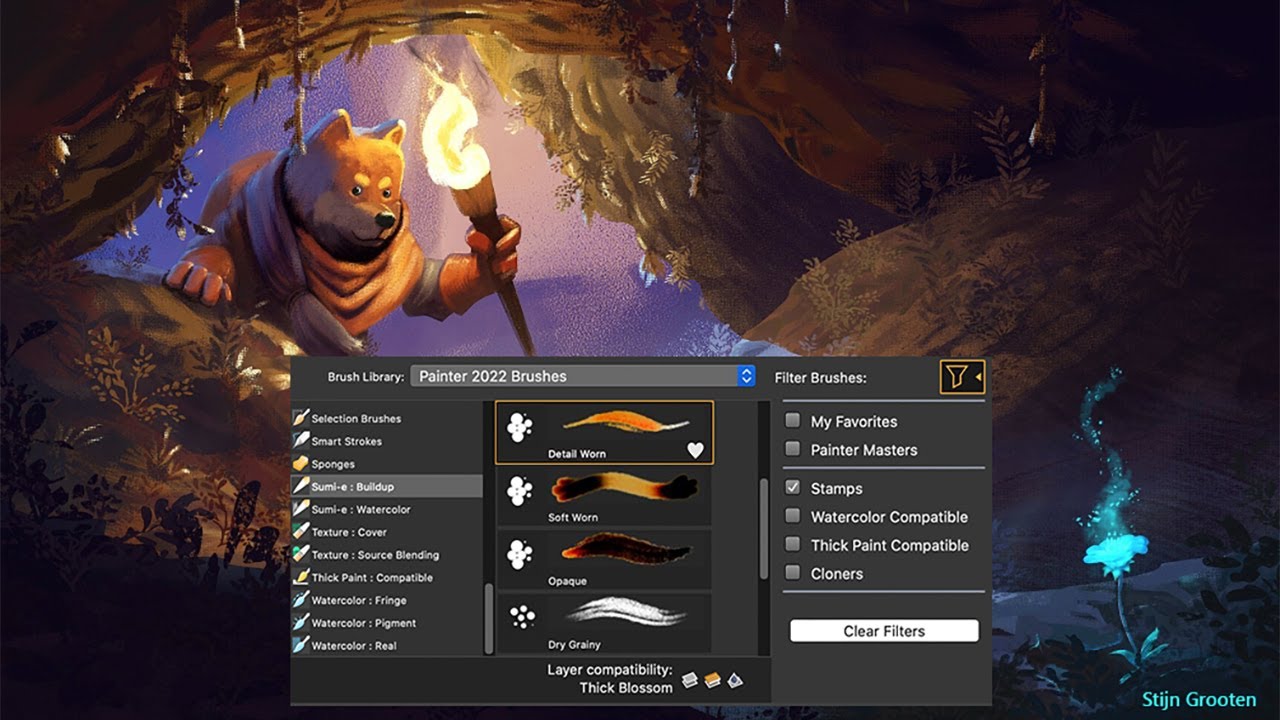This screenshot has width=1280, height=720.
Task: Click the first layer compatibility icon
Action: [x=690, y=681]
